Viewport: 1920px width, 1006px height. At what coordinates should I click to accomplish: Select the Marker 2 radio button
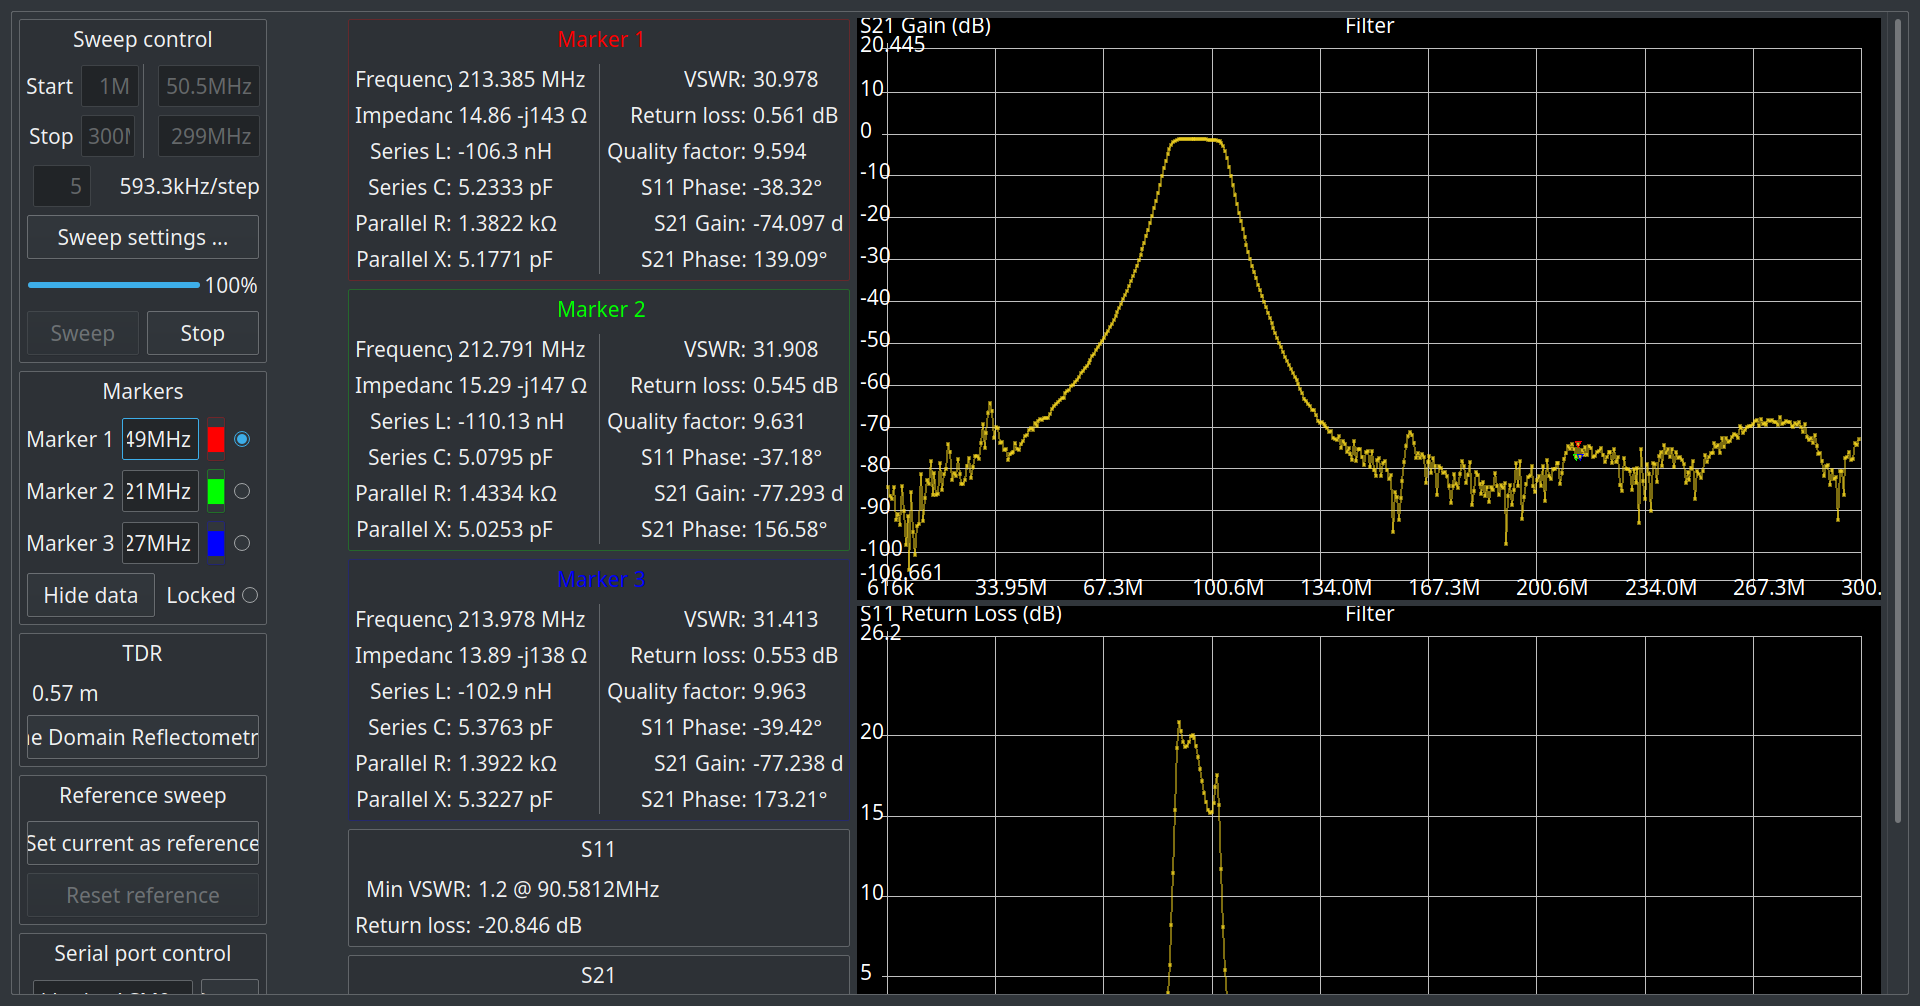click(x=242, y=491)
